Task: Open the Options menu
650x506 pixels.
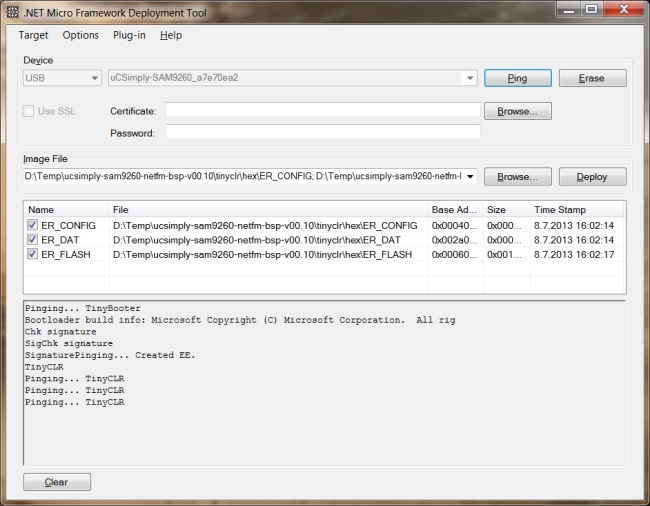Action: point(80,35)
